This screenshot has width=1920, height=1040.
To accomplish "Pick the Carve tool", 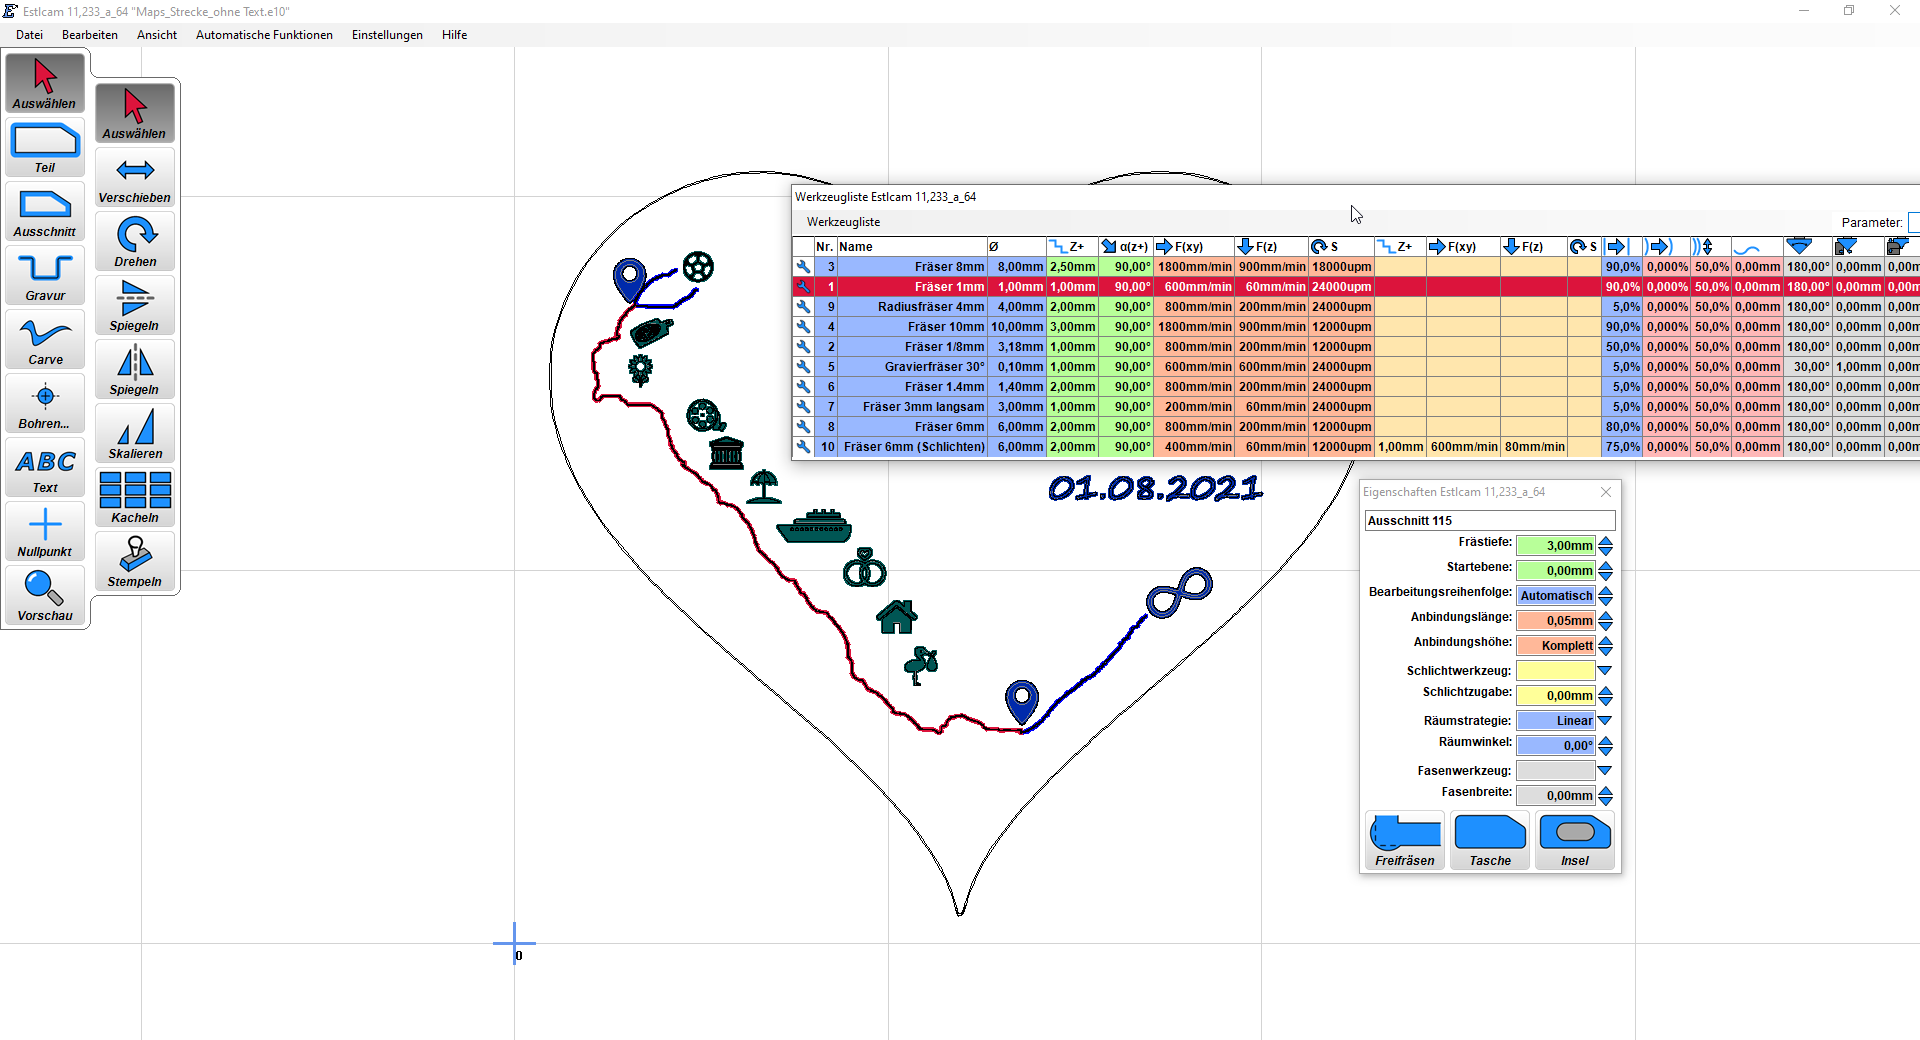I will tap(45, 339).
